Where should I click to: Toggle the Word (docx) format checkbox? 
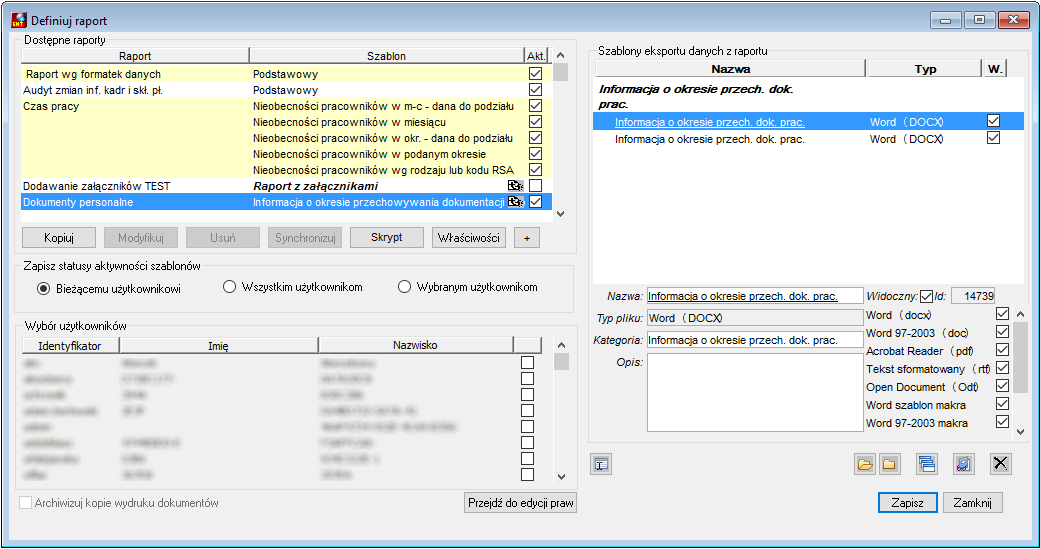point(1002,314)
